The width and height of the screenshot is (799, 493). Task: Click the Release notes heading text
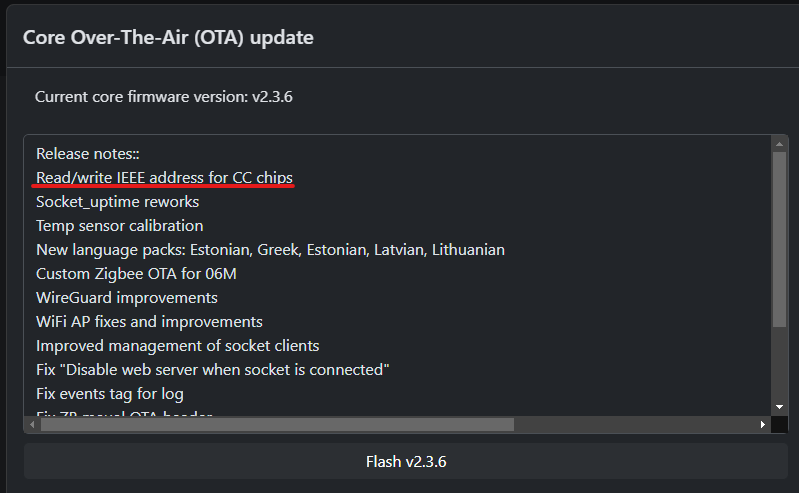[88, 154]
